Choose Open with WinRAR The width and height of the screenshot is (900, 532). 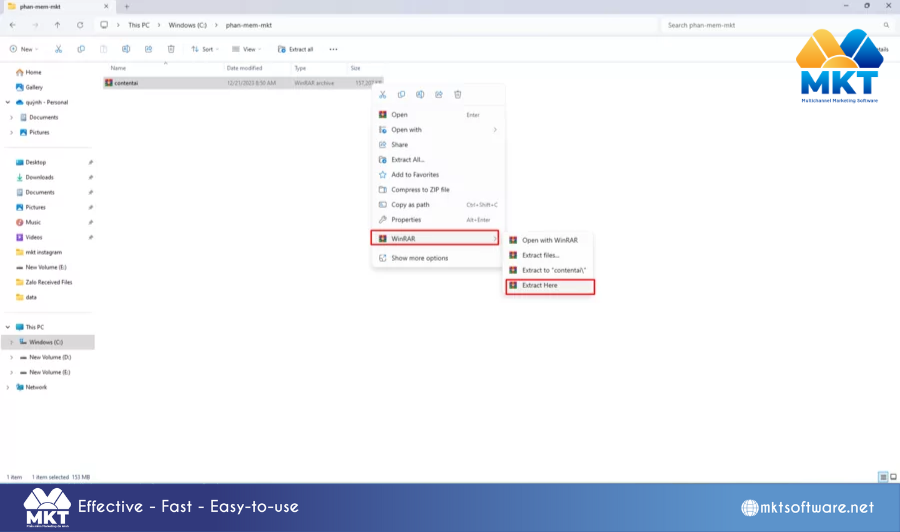[x=550, y=240]
